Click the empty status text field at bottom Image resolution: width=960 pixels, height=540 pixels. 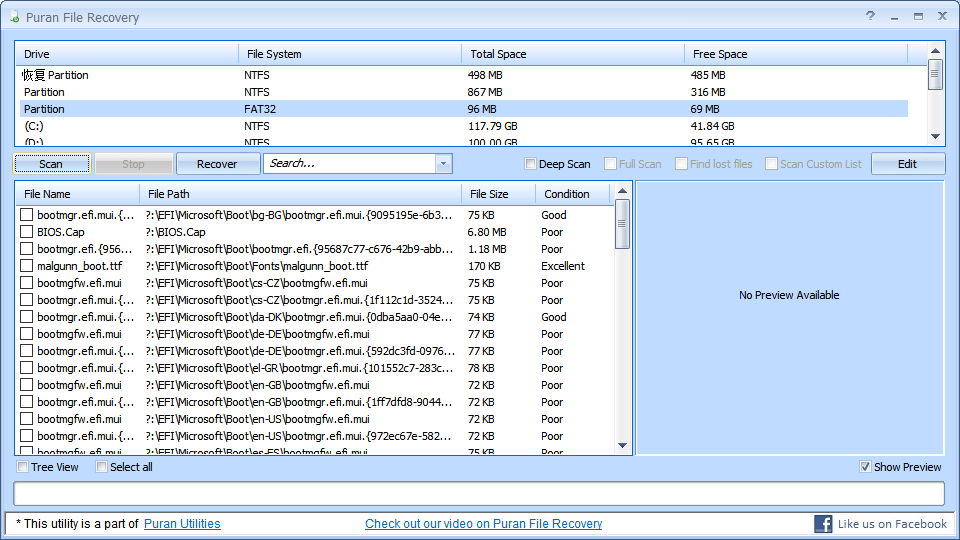[479, 493]
